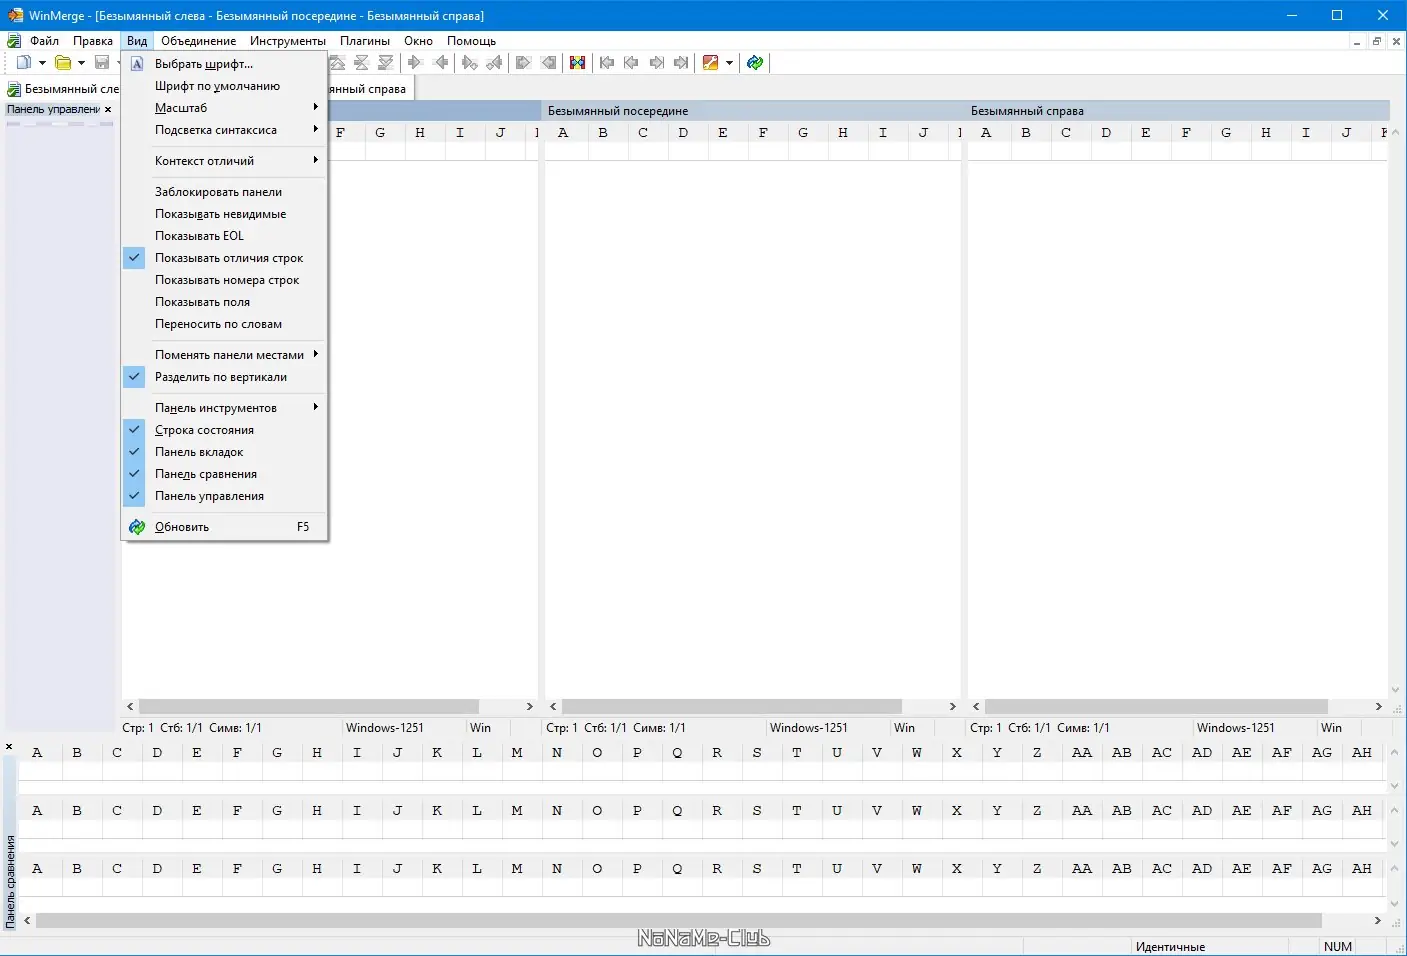Enable "Показывать поля" menu option

click(224, 302)
